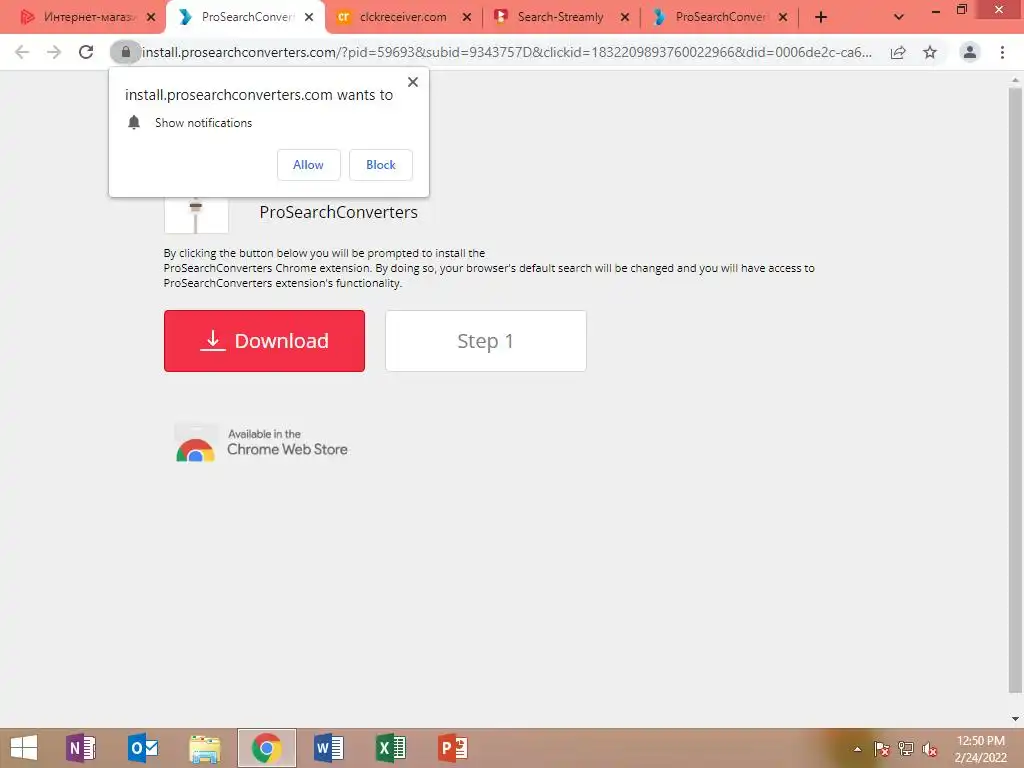Open File Explorer from the taskbar

[x=204, y=748]
